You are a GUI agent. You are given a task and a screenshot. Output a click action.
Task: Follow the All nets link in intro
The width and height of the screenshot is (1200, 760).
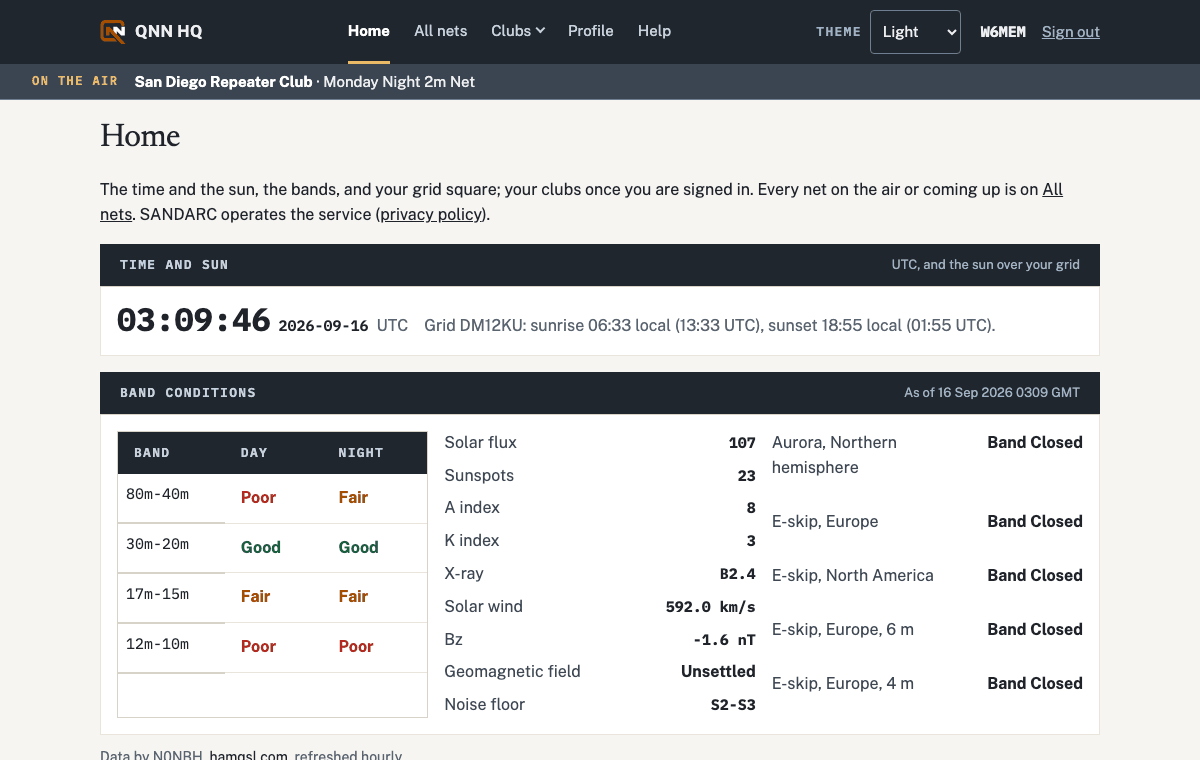tap(1052, 189)
